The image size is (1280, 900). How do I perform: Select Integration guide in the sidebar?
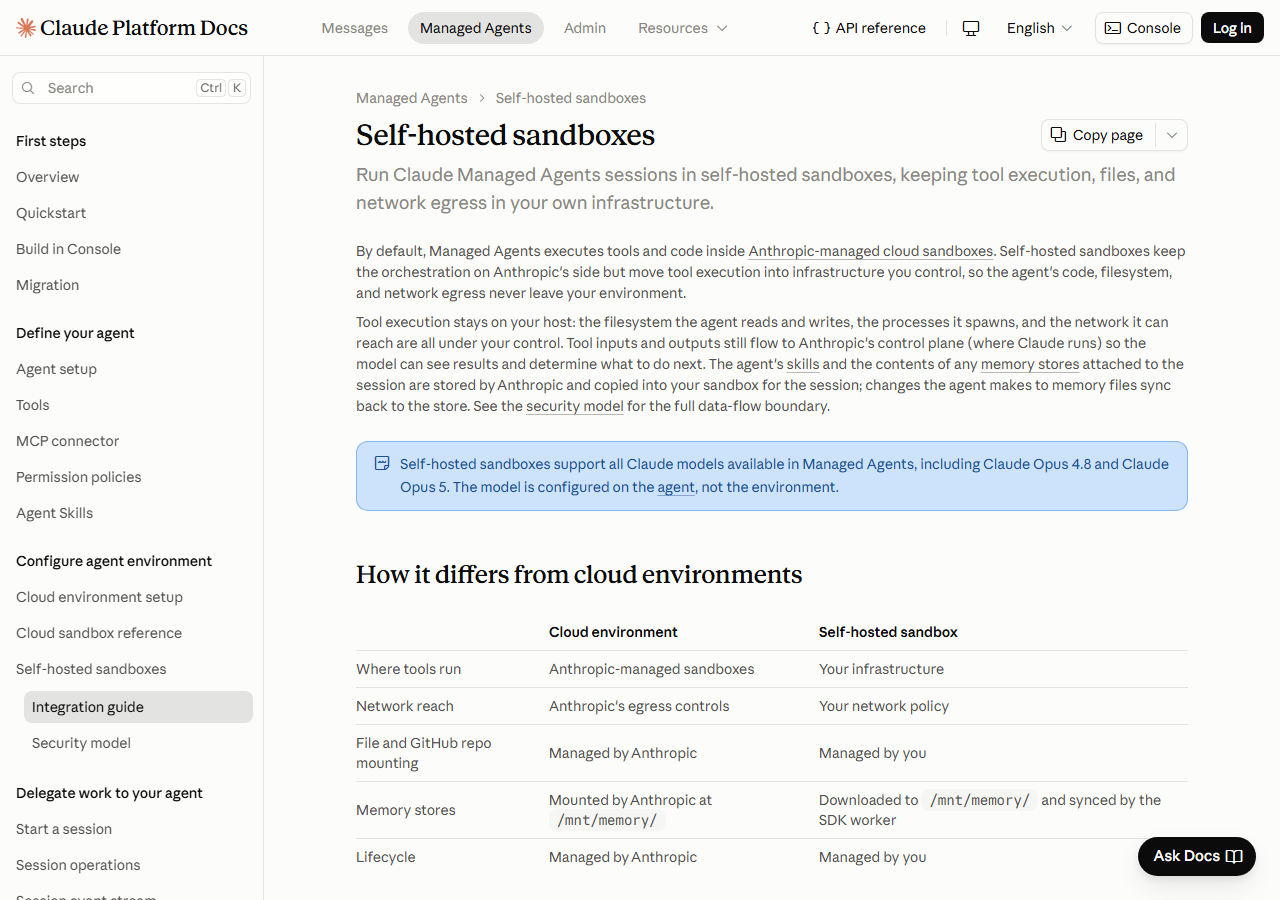pos(138,707)
